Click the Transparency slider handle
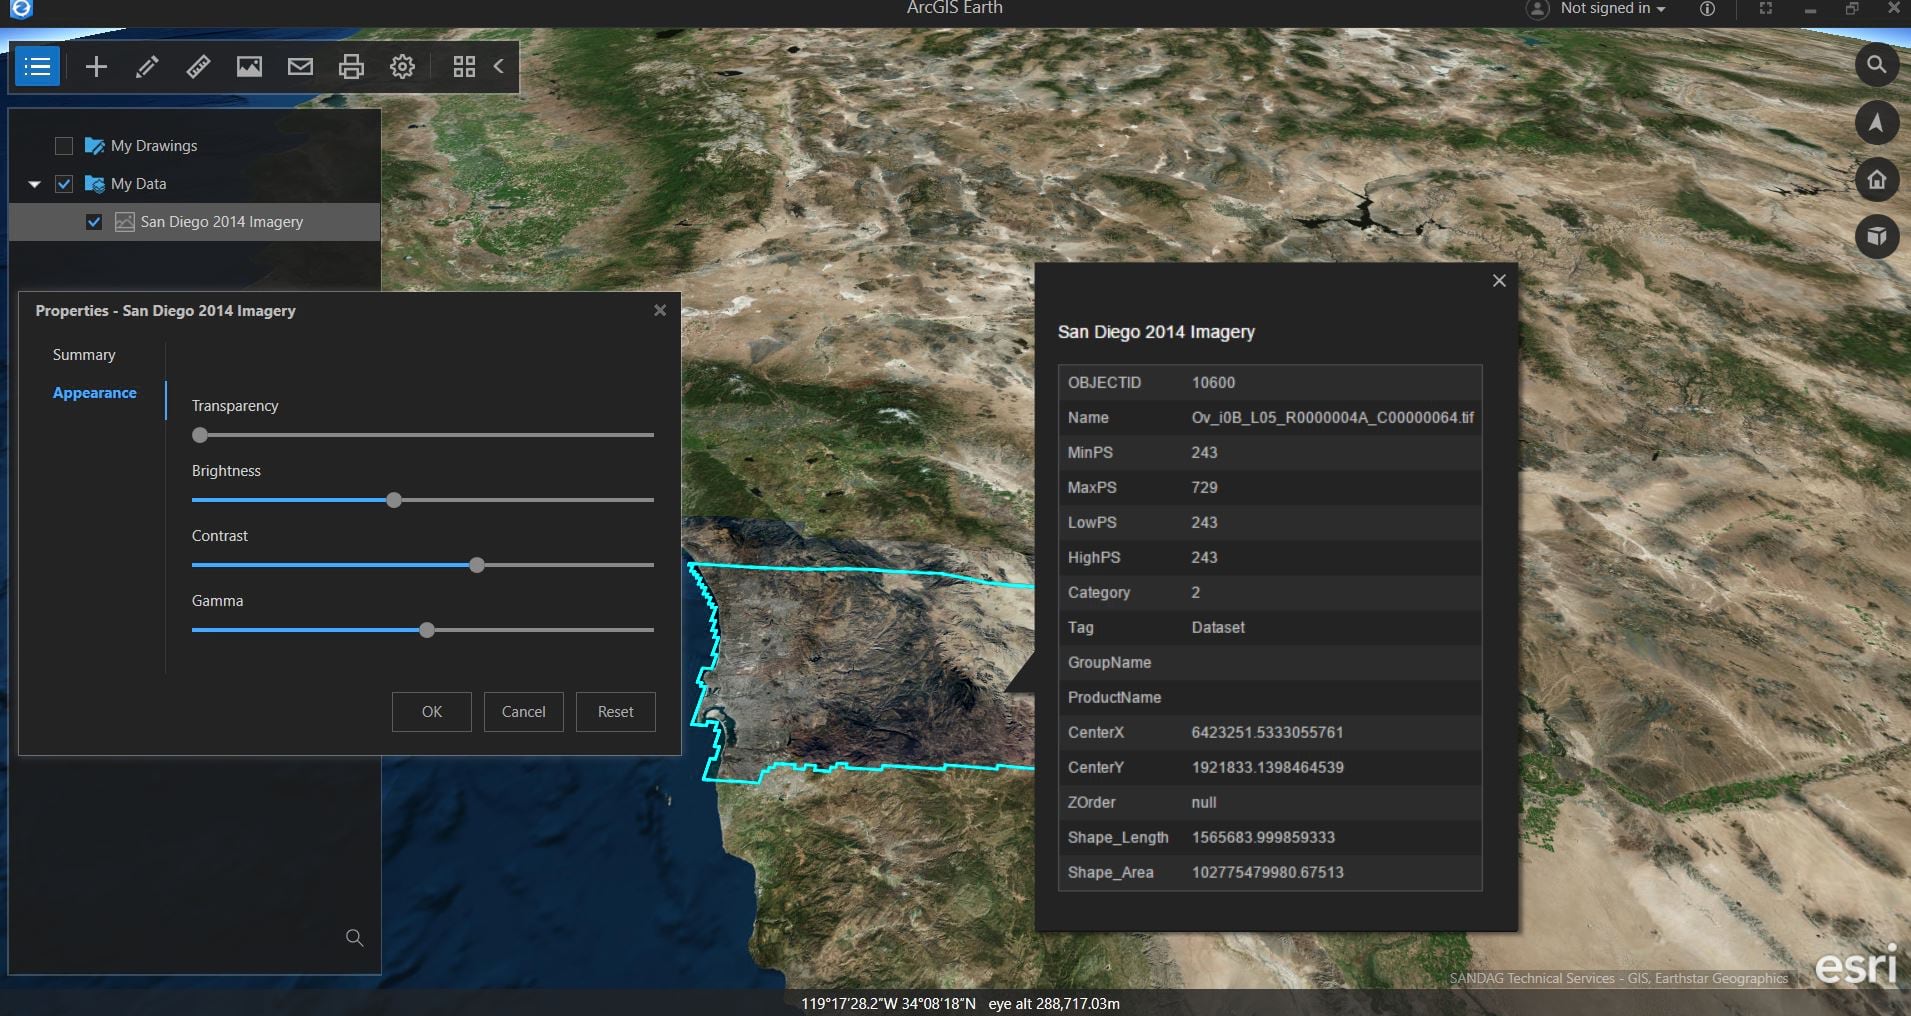The image size is (1911, 1016). 200,435
